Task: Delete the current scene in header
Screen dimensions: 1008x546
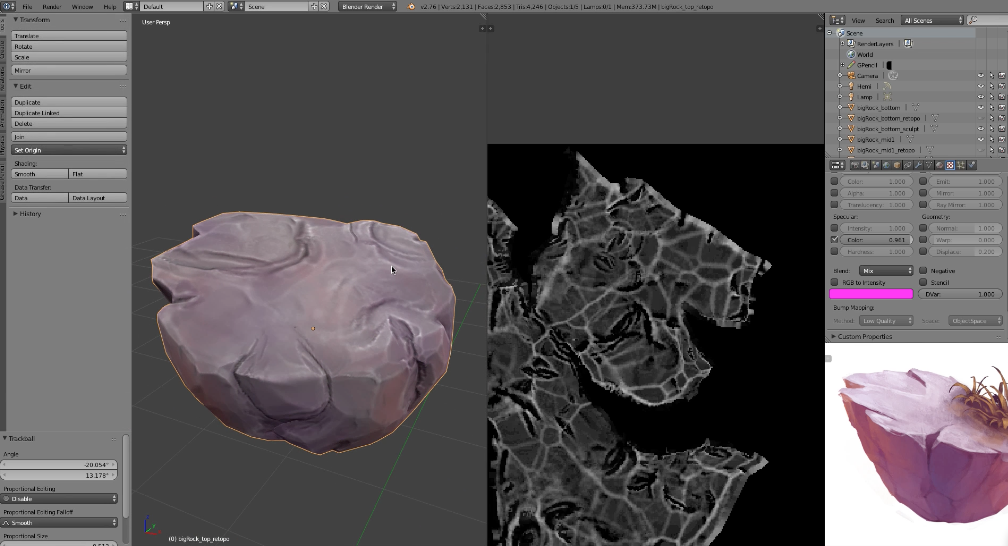Action: click(x=324, y=6)
